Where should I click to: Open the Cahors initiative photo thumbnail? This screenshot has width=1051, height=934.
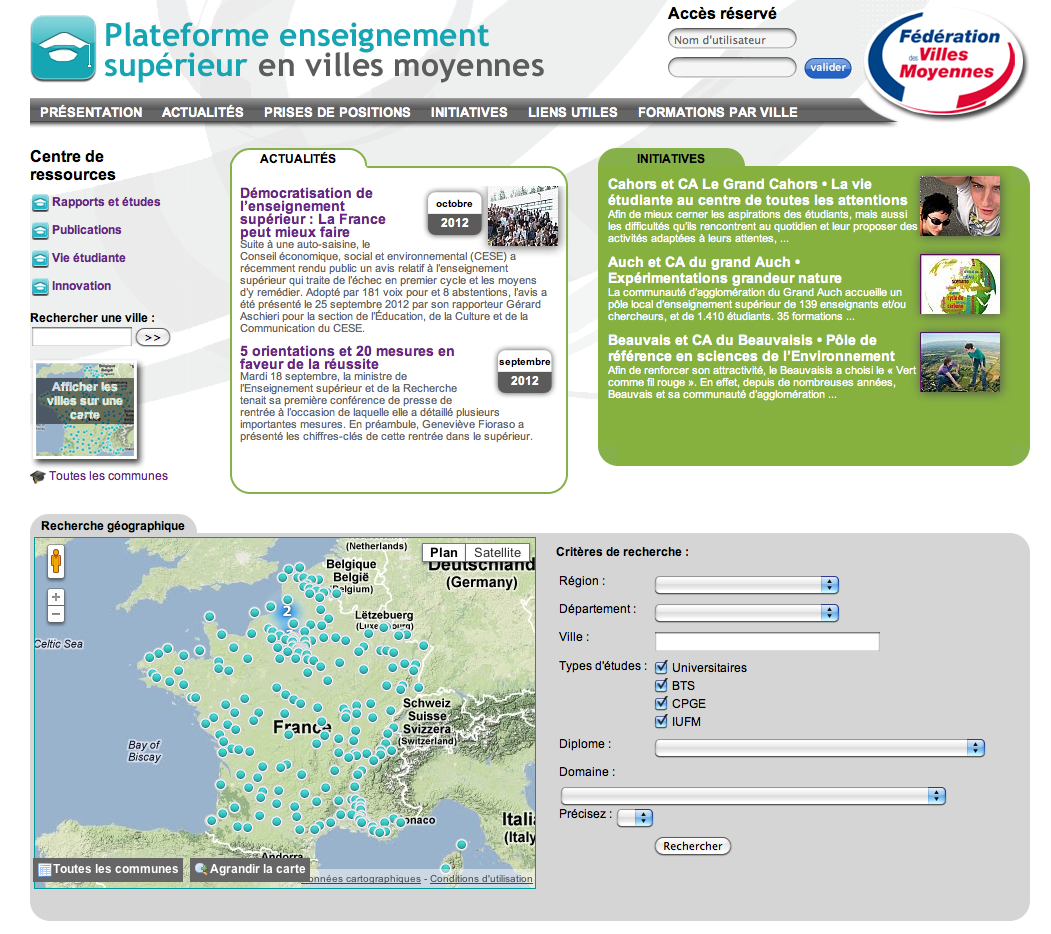pyautogui.click(x=960, y=206)
